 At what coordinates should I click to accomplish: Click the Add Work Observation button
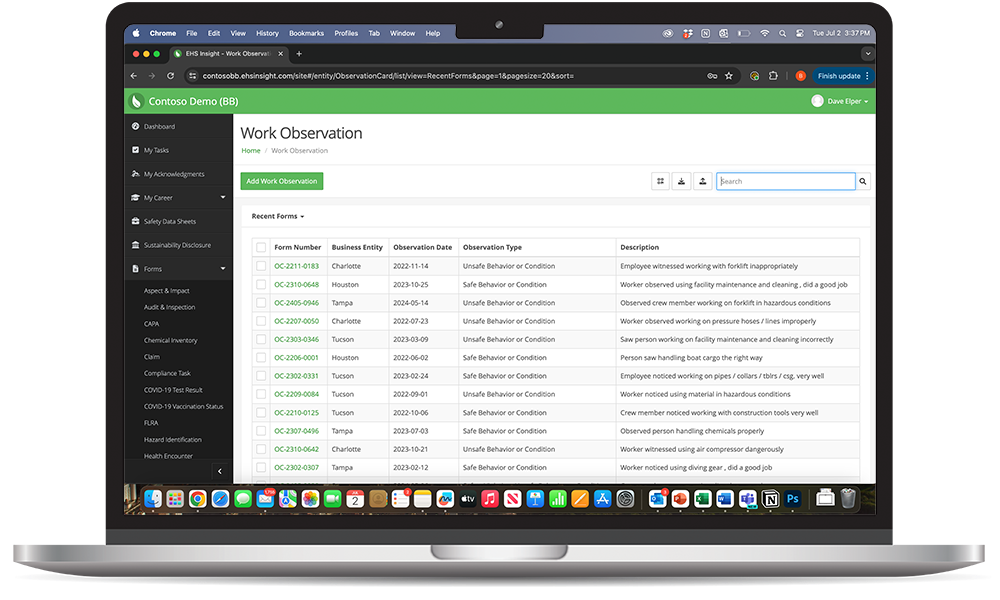(x=281, y=181)
